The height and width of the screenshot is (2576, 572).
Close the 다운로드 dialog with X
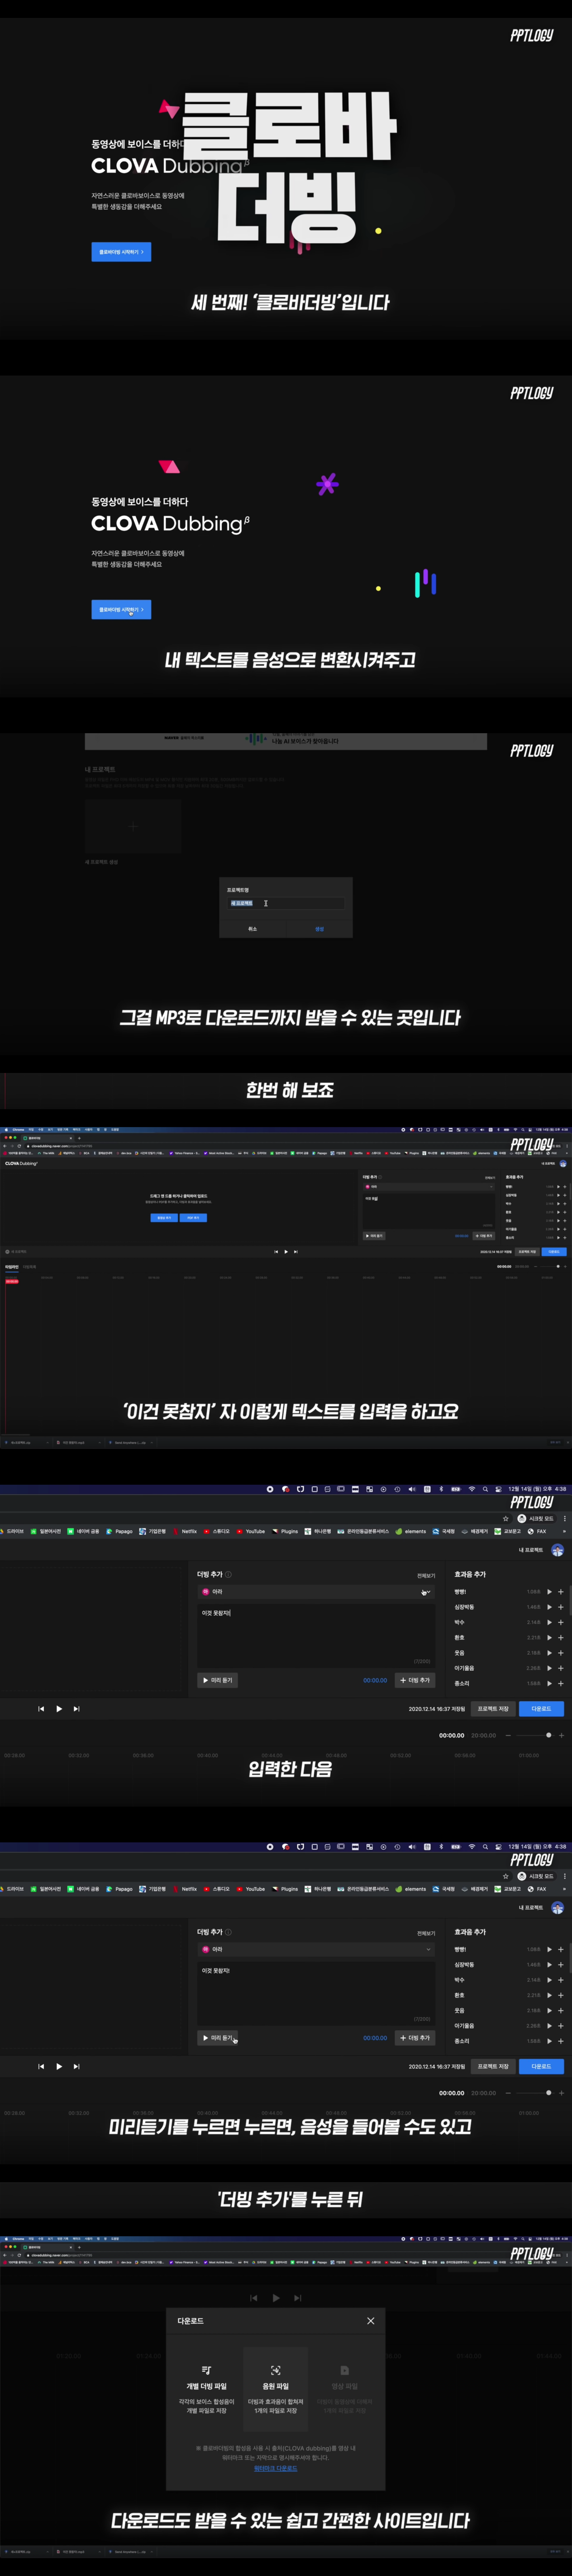370,2321
